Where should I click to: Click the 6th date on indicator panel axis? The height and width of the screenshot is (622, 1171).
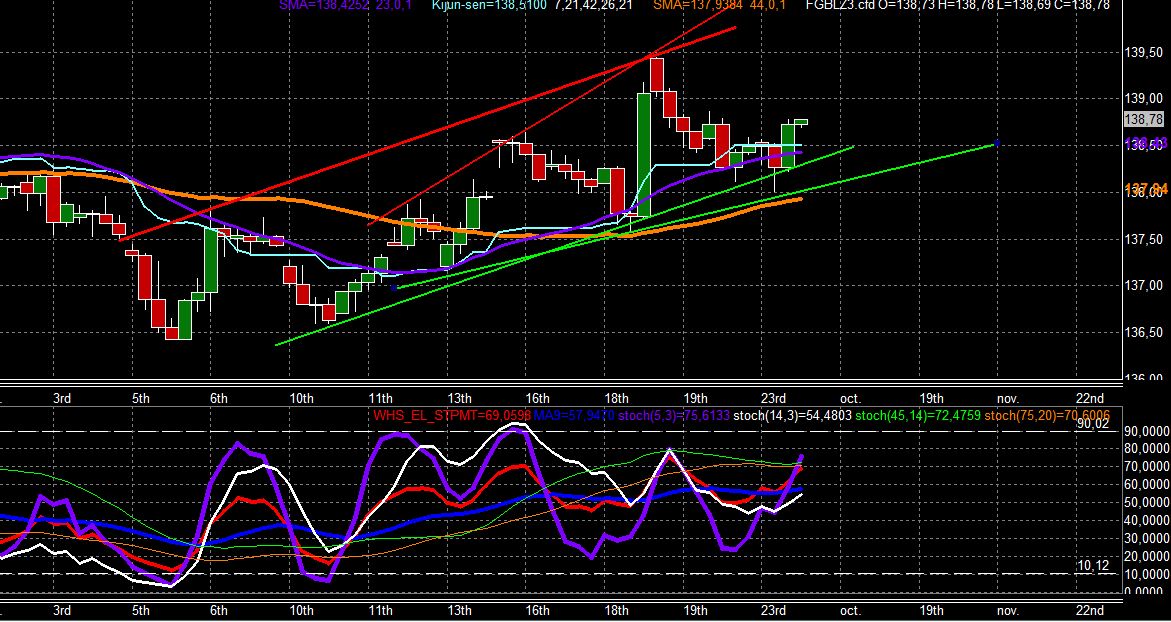(219, 610)
